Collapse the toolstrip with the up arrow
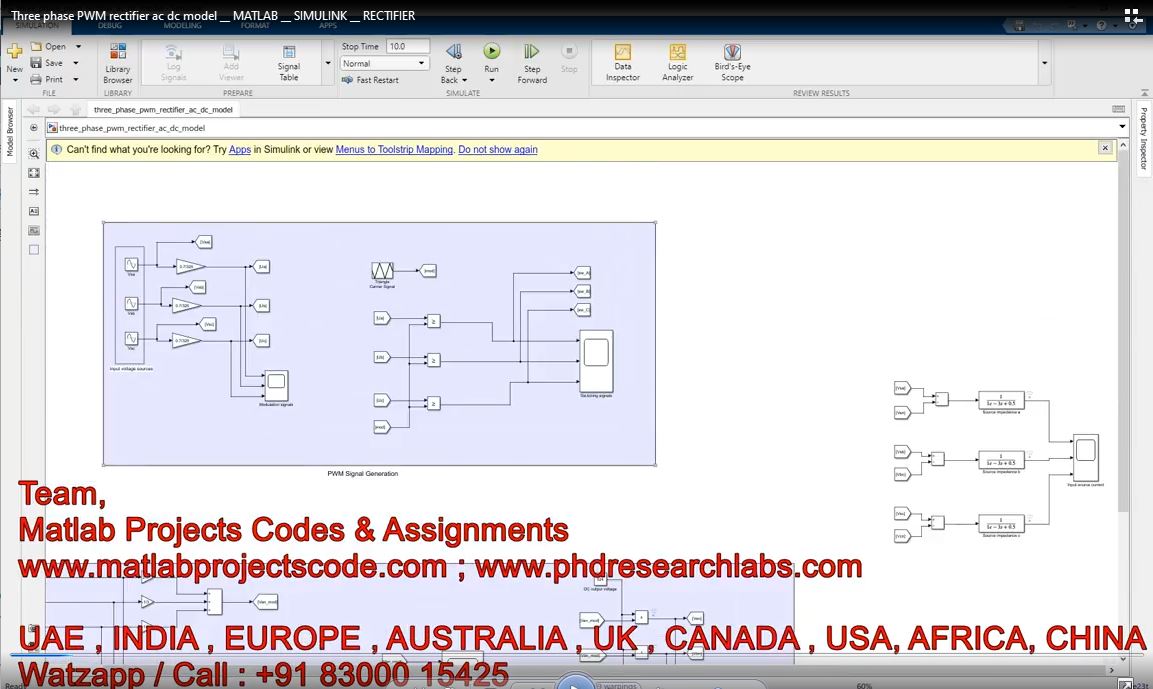 point(1144,93)
